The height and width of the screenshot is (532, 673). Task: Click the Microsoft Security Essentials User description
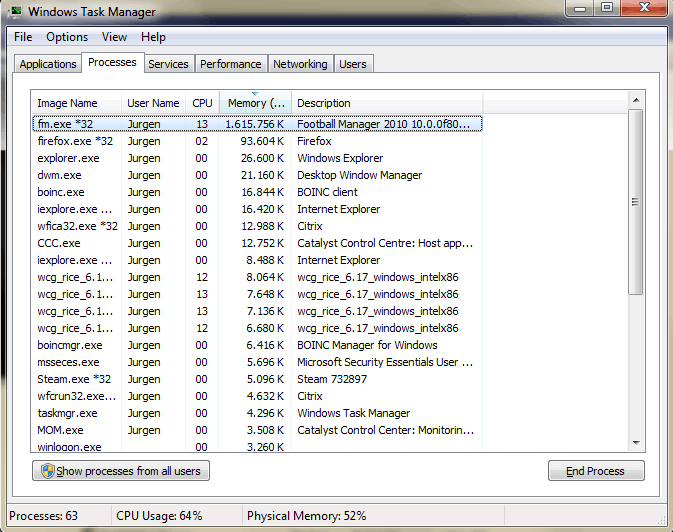[x=385, y=362]
